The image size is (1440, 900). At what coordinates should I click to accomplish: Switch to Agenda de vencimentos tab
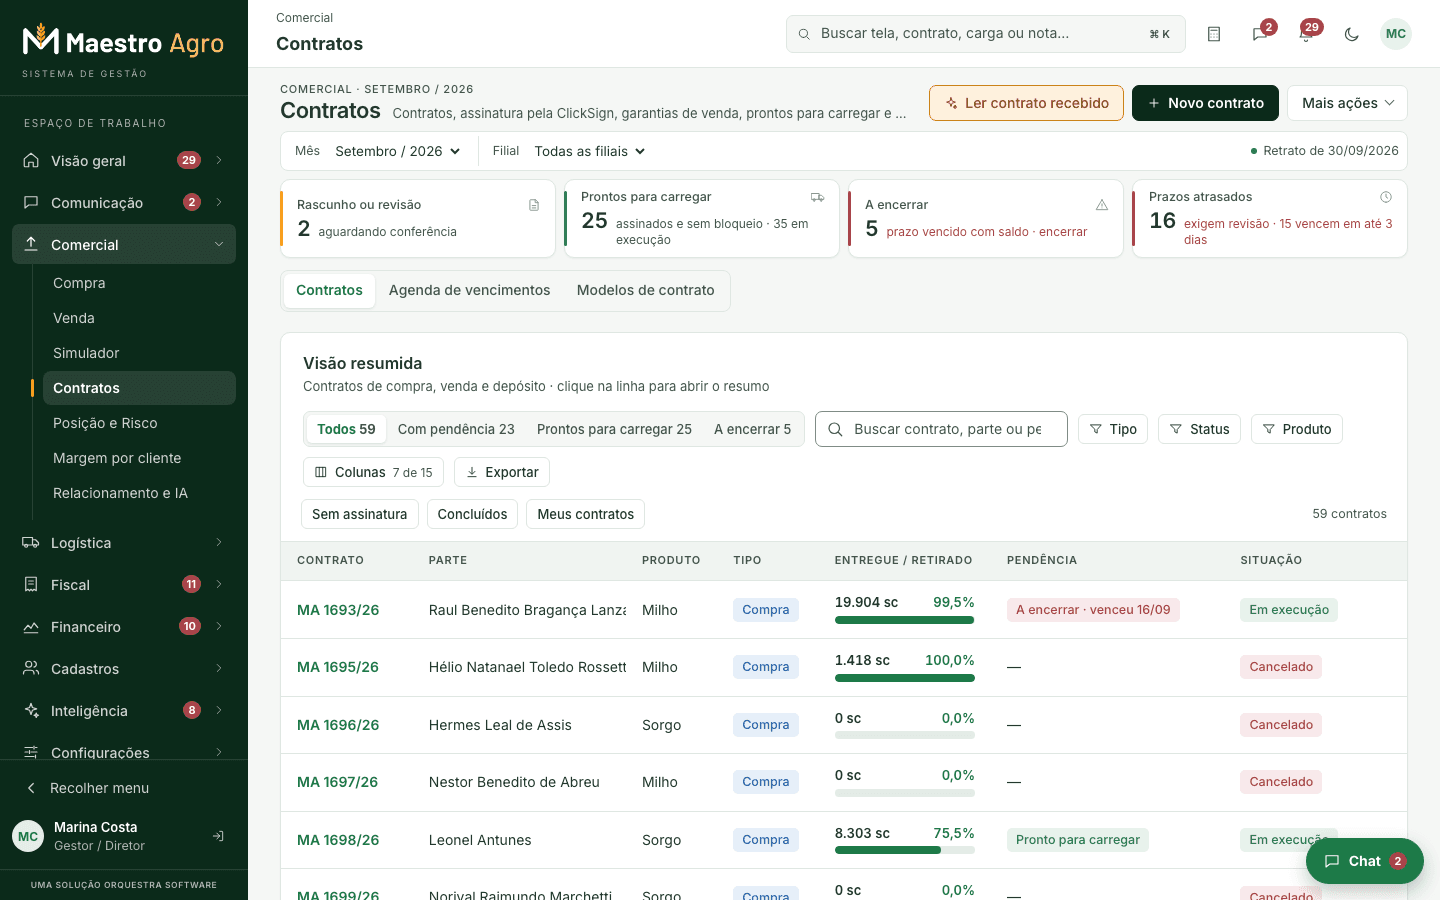469,290
